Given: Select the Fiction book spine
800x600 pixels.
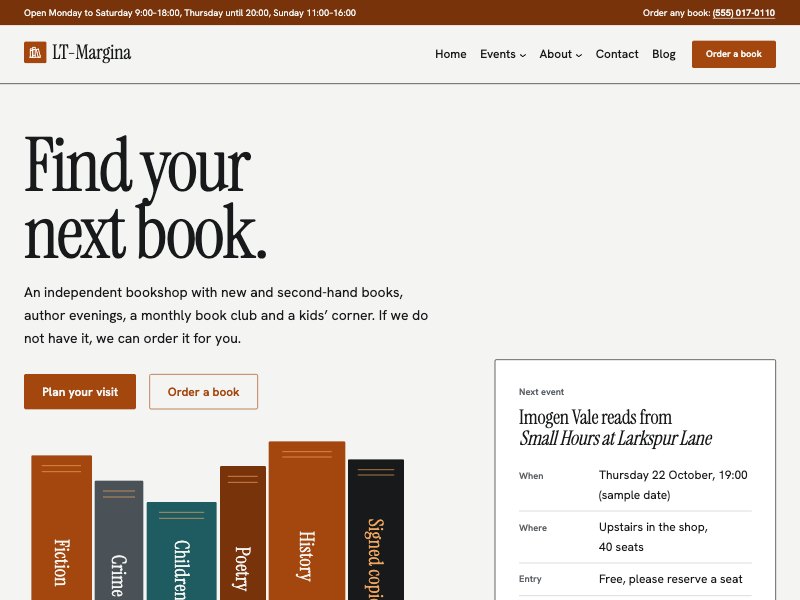Looking at the screenshot, I should pos(62,528).
